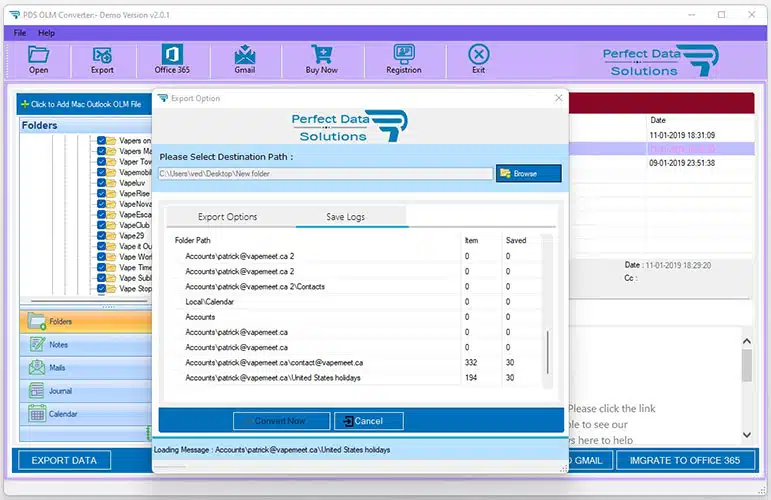
Task: Click IMGRATE TO OFFICE 365 button
Action: (x=685, y=460)
